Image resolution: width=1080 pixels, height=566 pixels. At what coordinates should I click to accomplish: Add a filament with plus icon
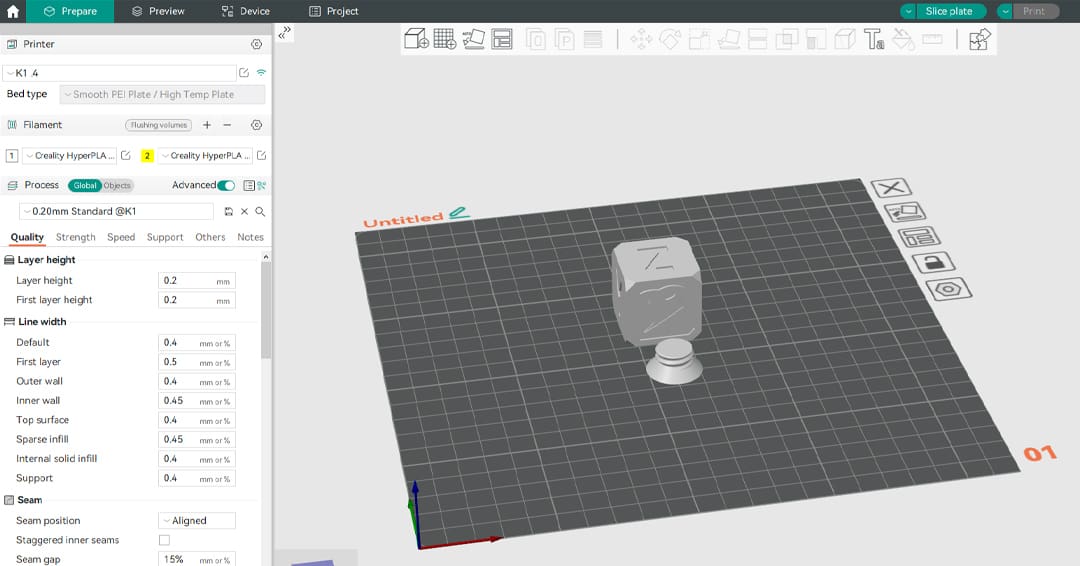click(207, 125)
